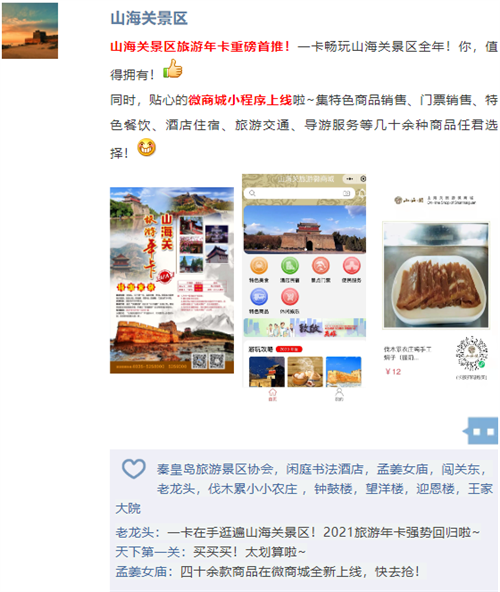This screenshot has width=500, height=592.
Task: Switch to the 我的 profile tab
Action: tap(339, 395)
